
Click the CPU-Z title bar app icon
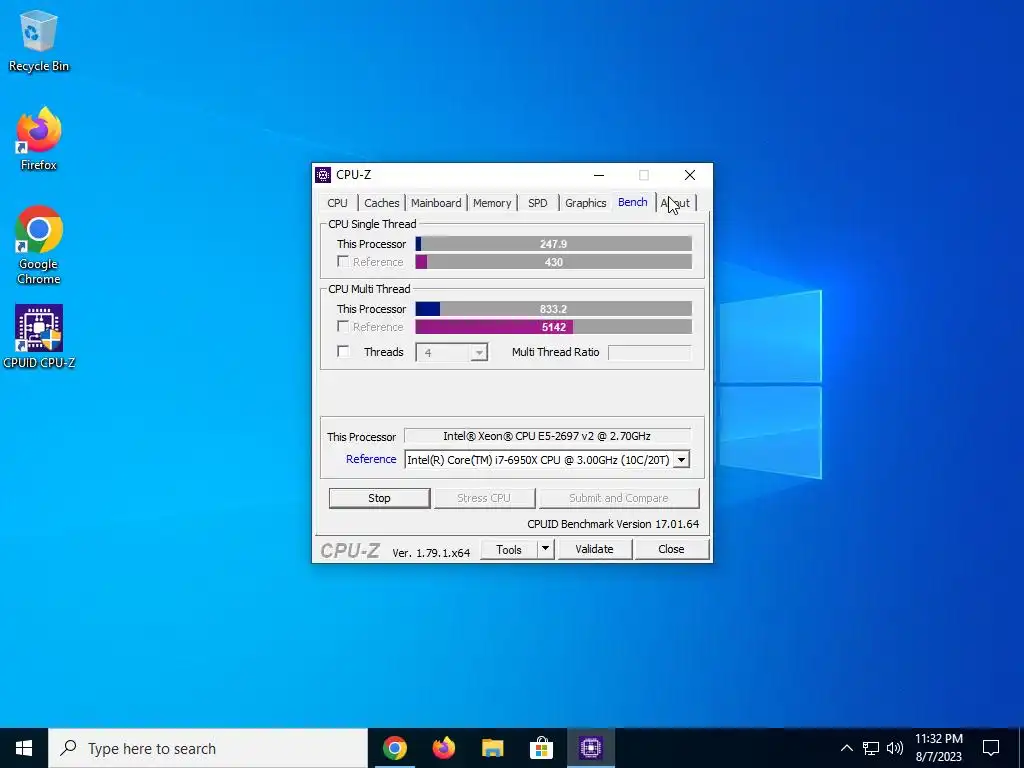323,175
